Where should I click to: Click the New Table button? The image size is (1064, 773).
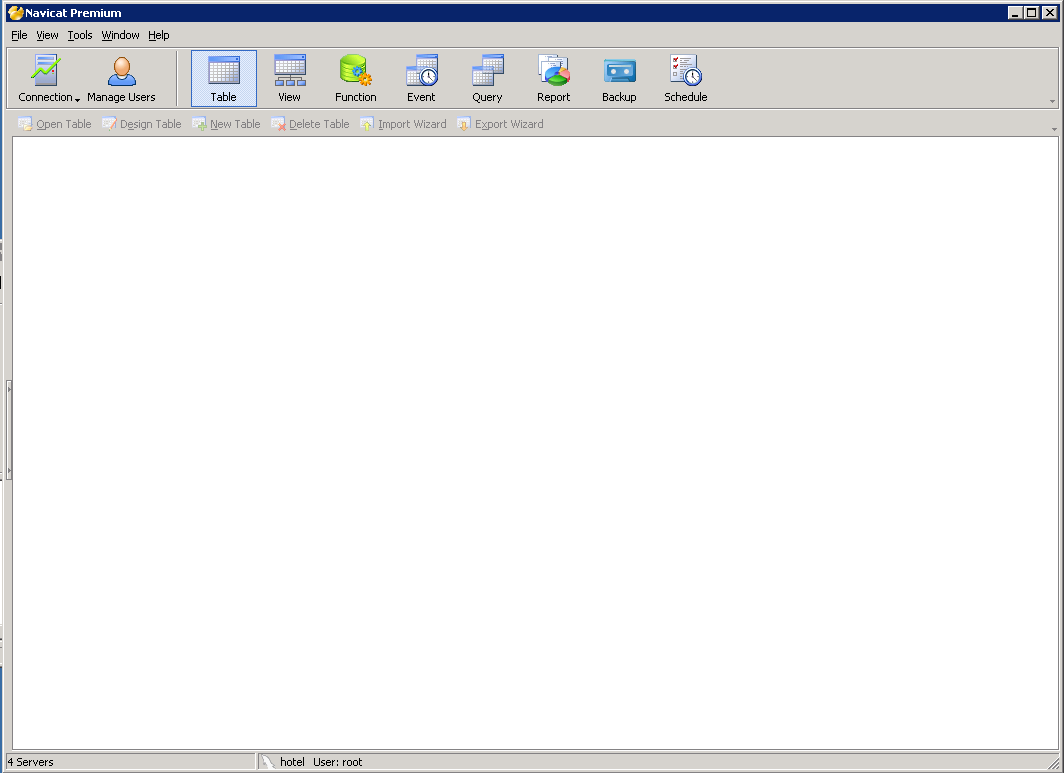click(x=226, y=124)
